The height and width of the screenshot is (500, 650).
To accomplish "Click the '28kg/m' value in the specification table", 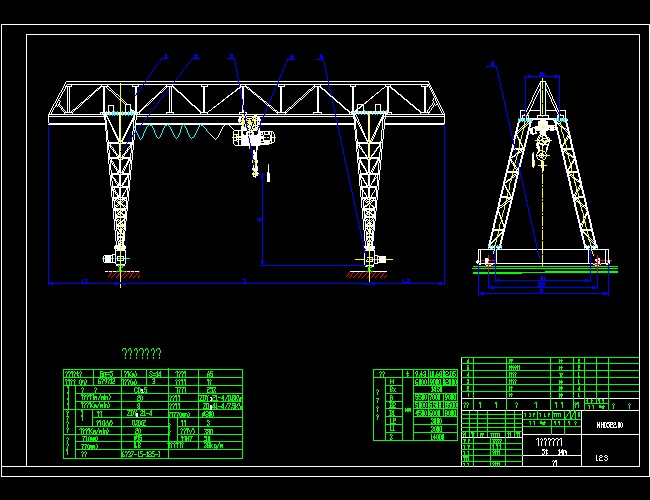I will [214, 446].
